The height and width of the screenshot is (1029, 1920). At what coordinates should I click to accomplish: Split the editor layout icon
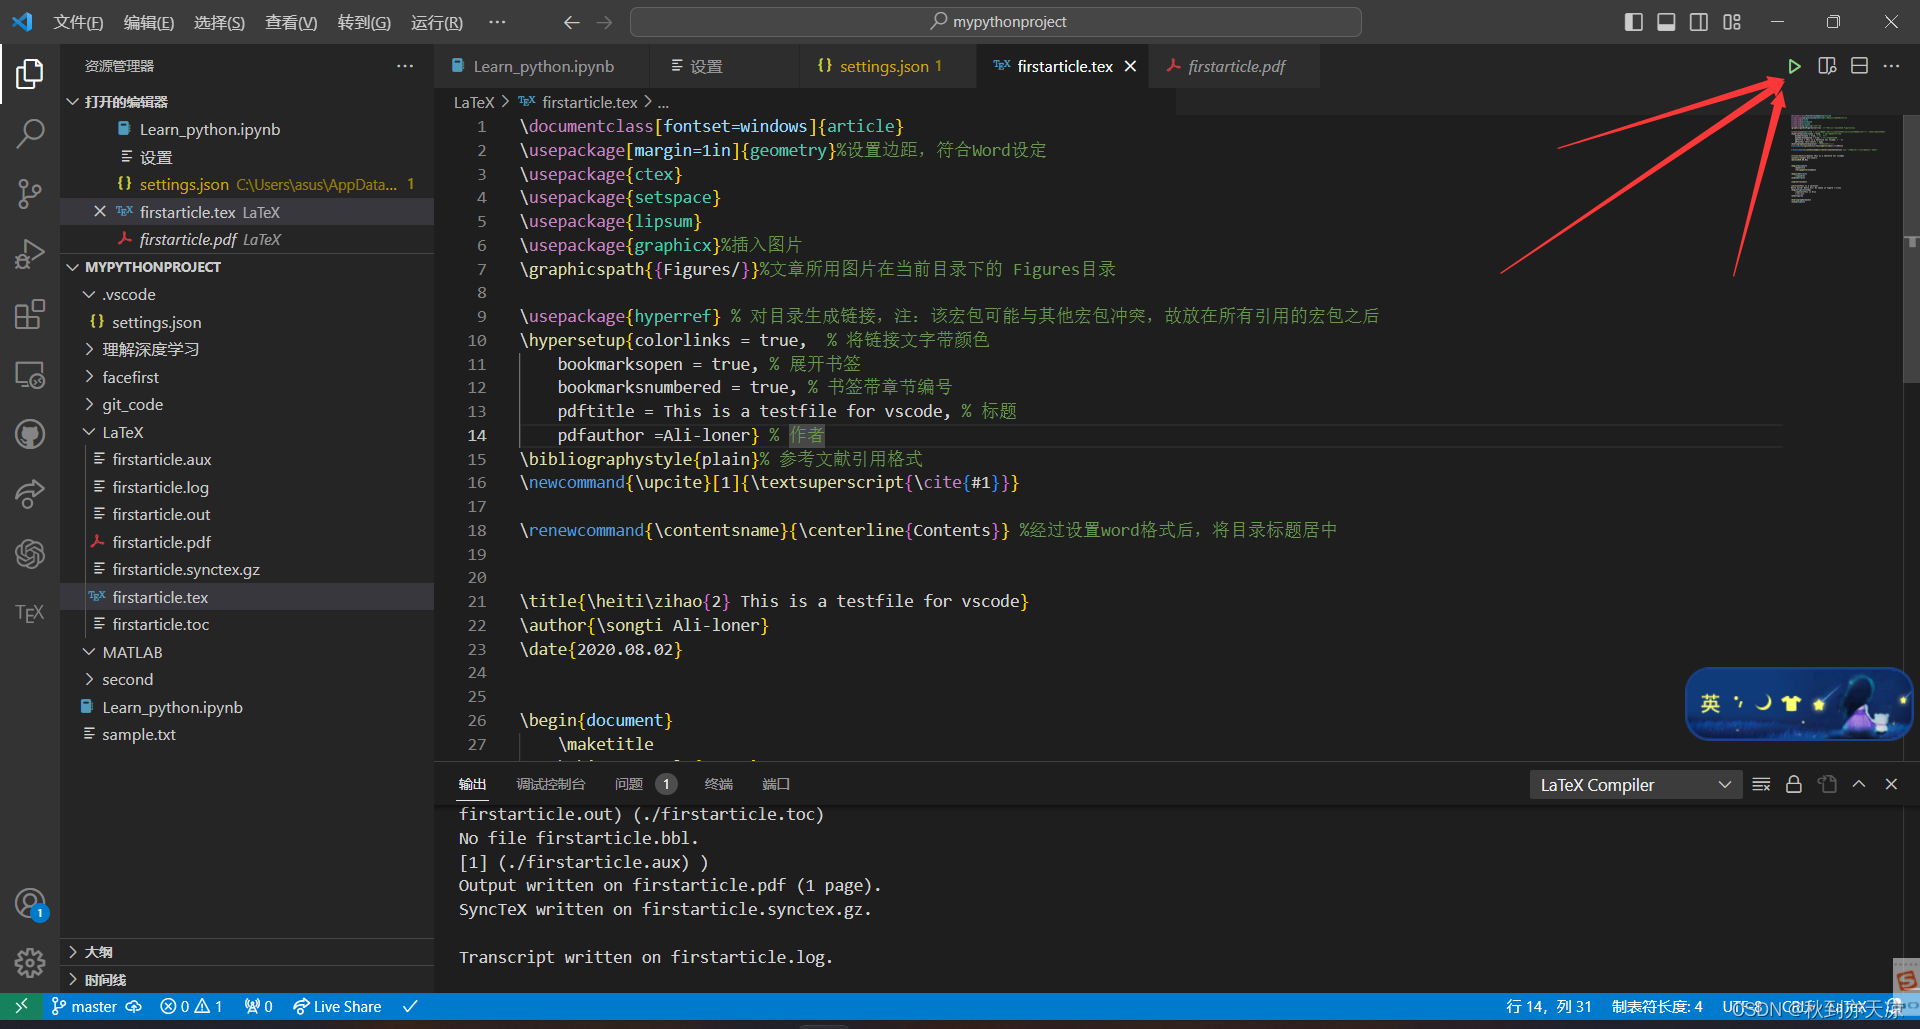coord(1859,66)
